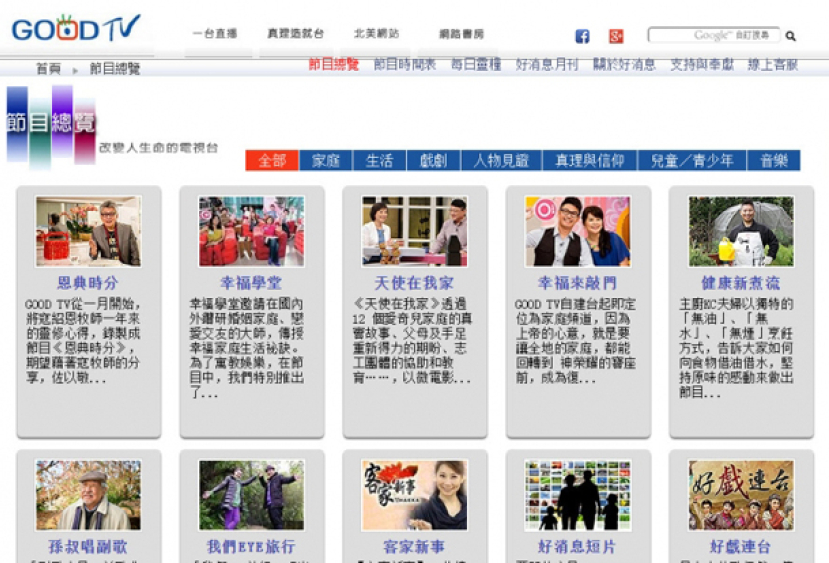Click the 首頁 breadcrumb link

(x=48, y=69)
